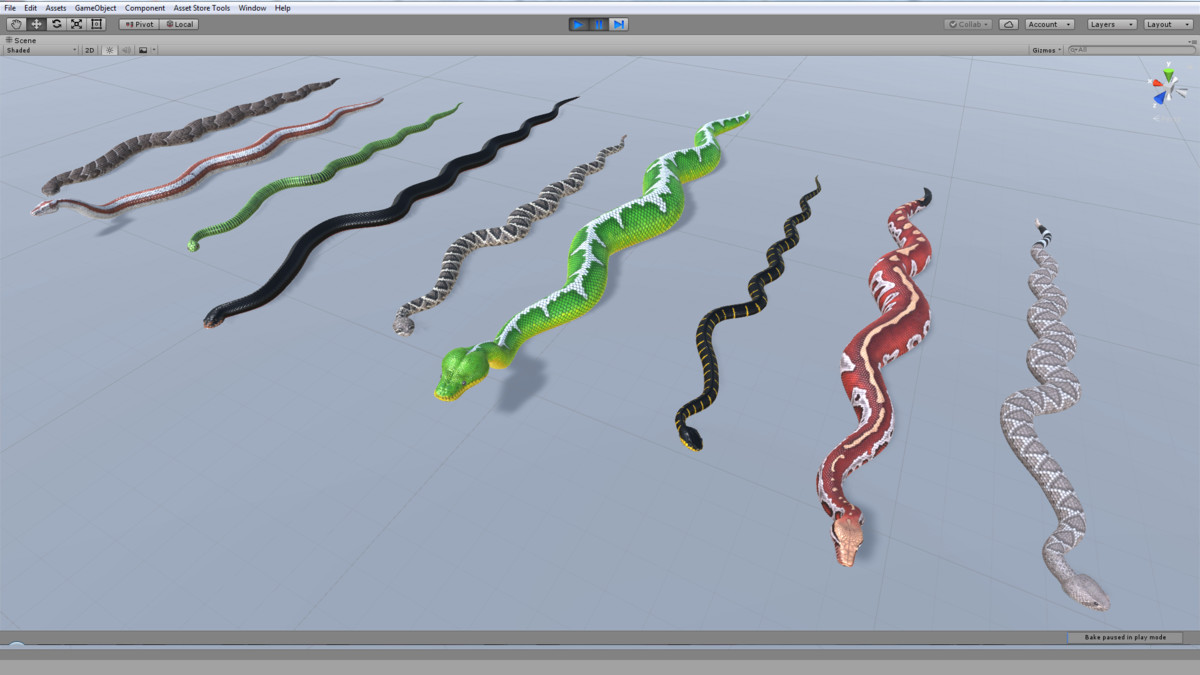
Task: Open the Gizmos dropdown
Action: tap(1046, 49)
